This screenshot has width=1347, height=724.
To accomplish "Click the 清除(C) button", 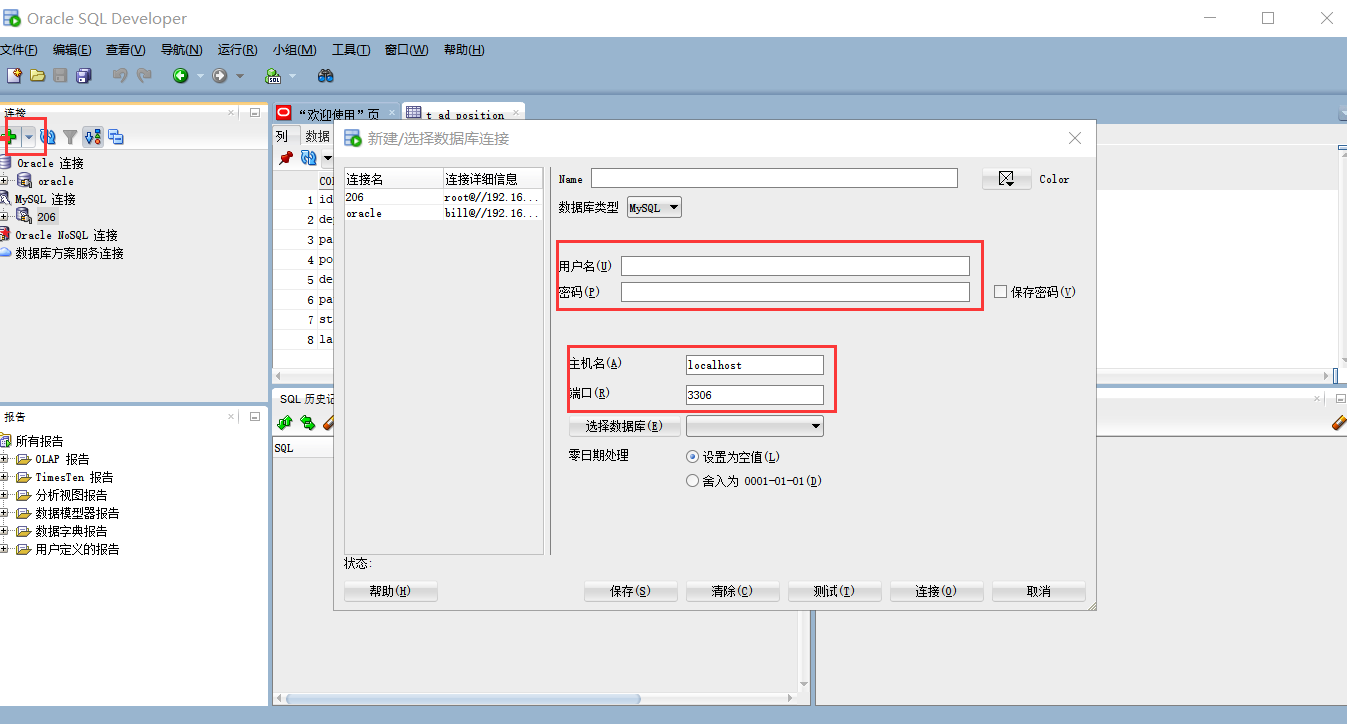I will point(732,591).
